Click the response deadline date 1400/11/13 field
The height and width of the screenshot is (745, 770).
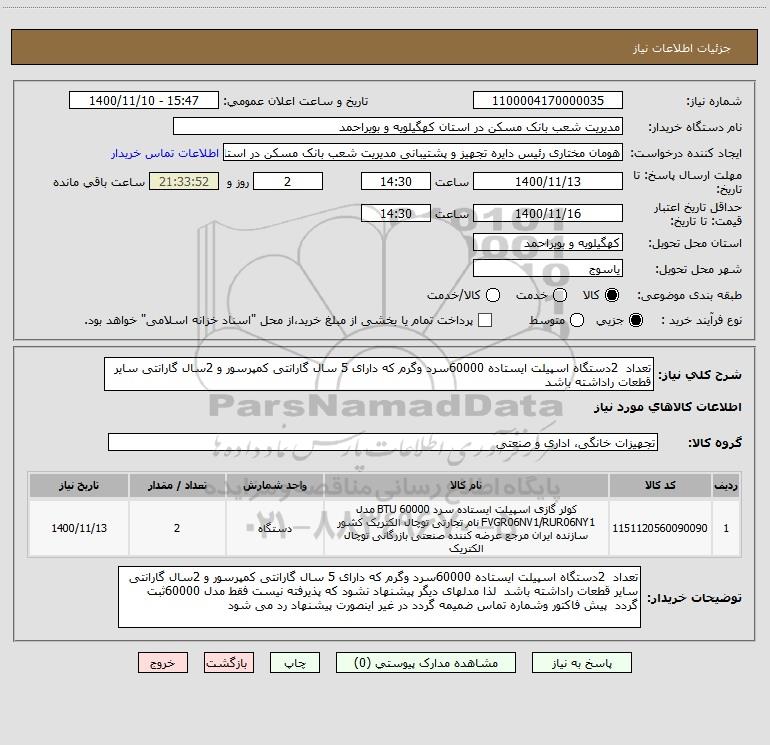point(548,181)
